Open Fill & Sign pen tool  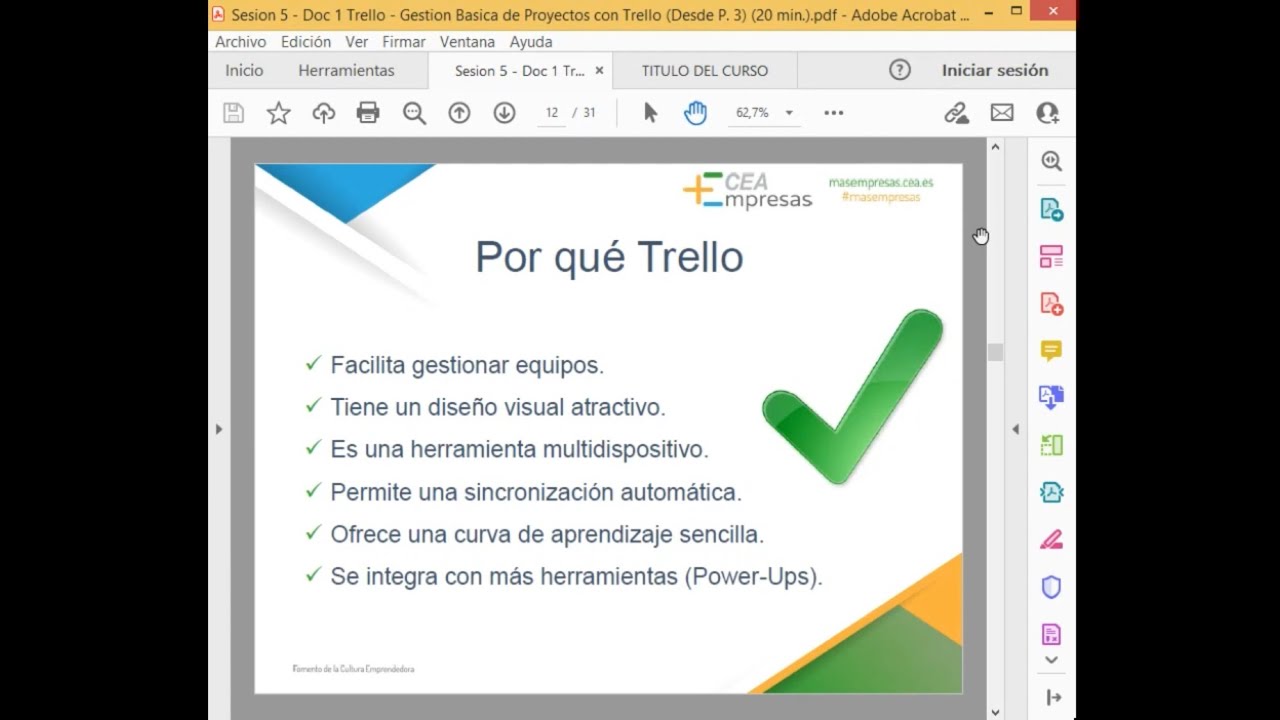pyautogui.click(x=1051, y=540)
